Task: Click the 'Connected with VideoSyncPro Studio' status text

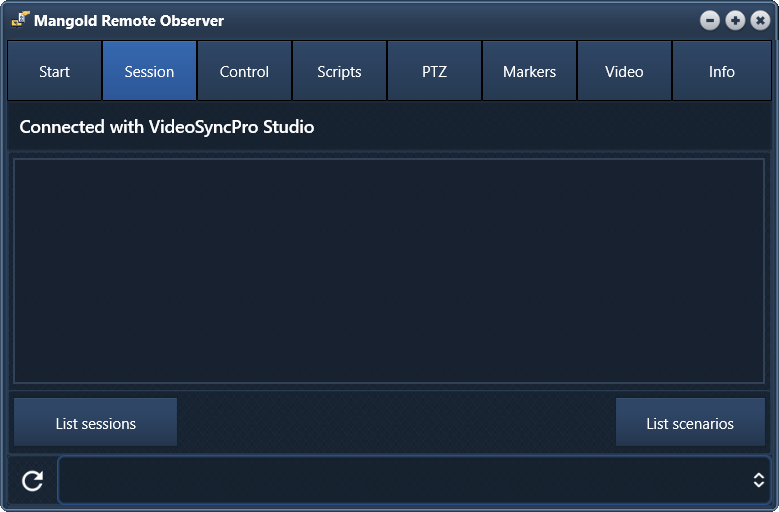Action: 166,127
